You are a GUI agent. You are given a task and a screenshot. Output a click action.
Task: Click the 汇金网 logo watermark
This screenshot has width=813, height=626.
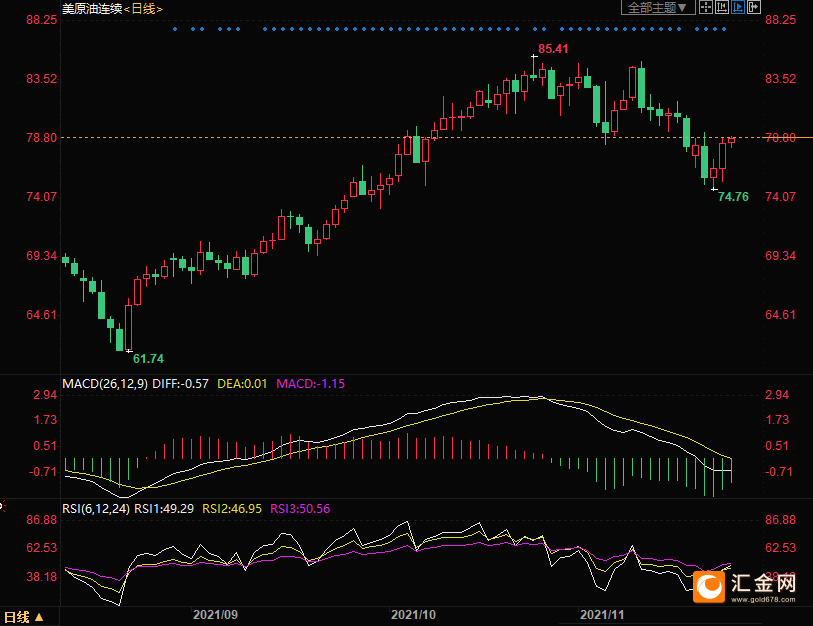point(748,586)
